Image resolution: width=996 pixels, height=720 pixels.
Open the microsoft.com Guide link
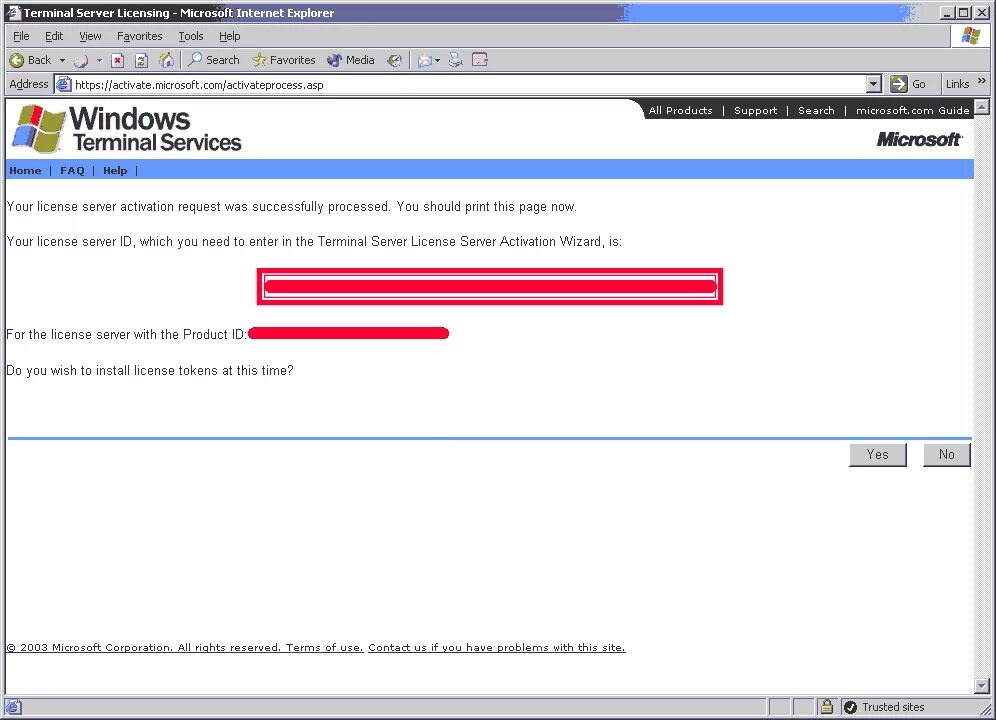913,111
